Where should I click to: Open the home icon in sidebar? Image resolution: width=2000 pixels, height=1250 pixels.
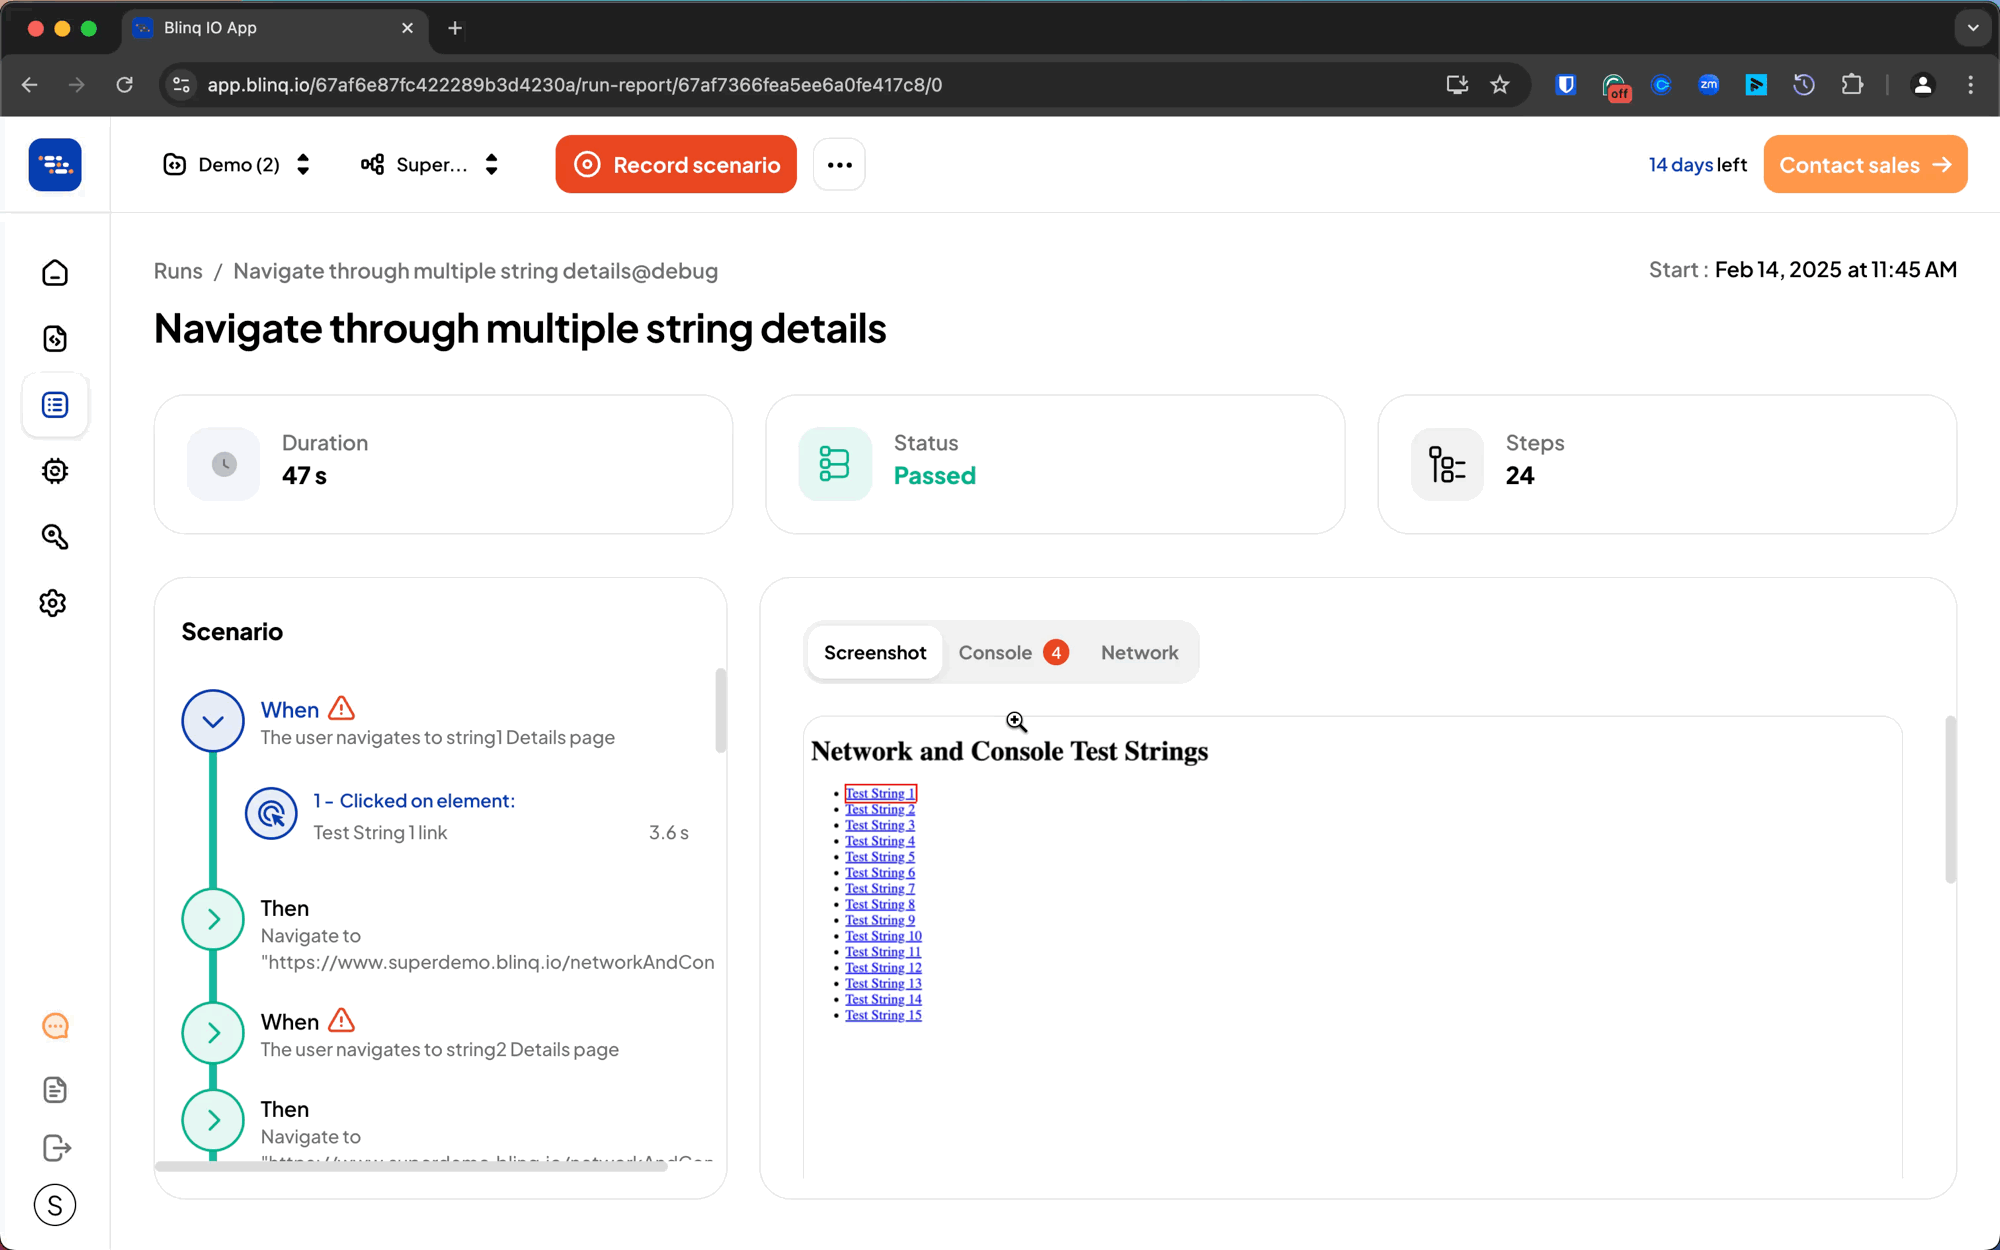(55, 273)
